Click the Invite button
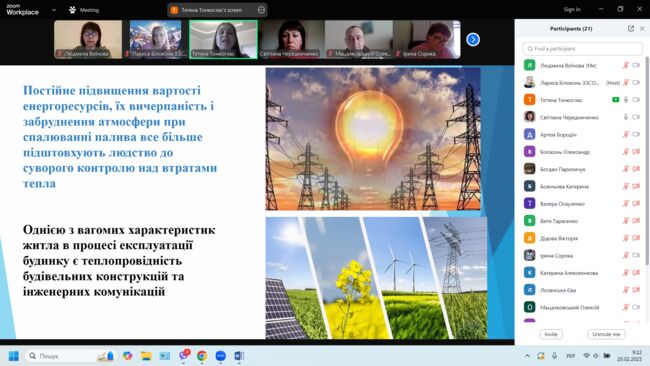This screenshot has width=650, height=366. (x=551, y=334)
